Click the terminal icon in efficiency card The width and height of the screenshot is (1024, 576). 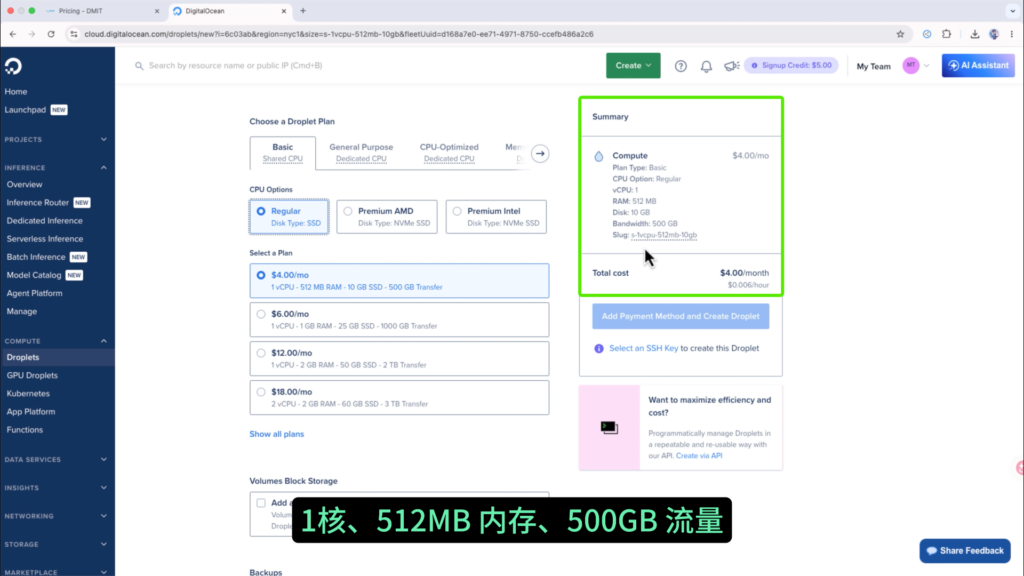pos(609,428)
